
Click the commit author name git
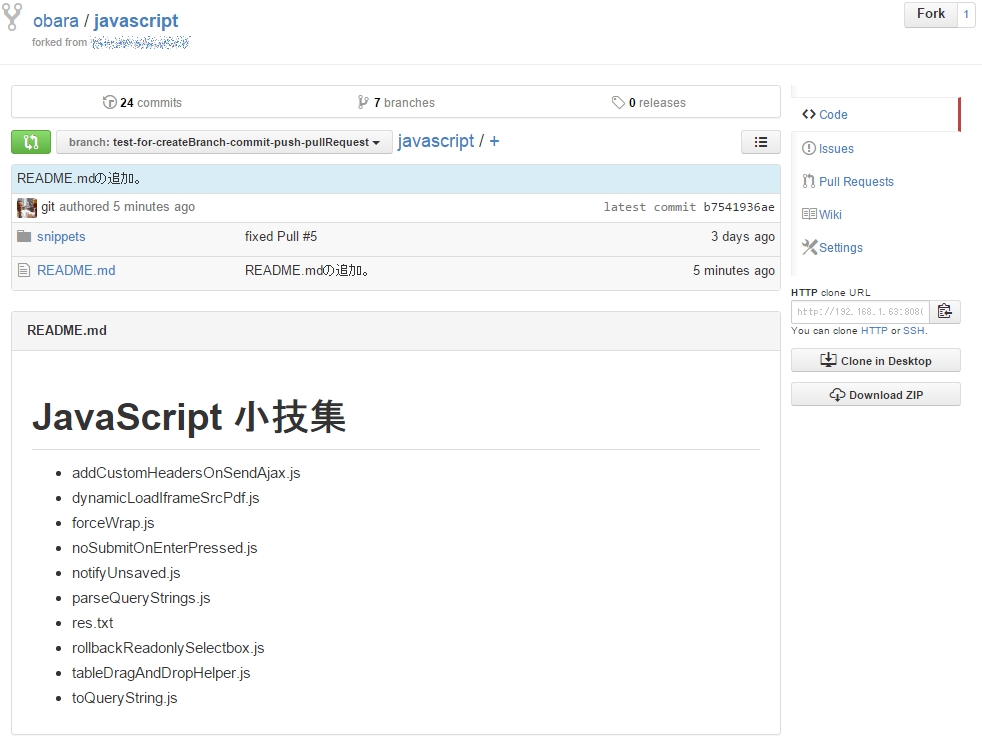point(48,207)
